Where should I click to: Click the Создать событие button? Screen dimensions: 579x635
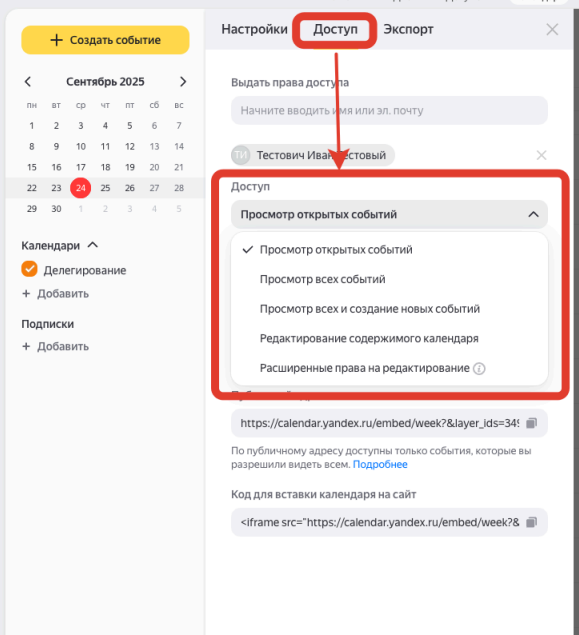click(x=105, y=40)
